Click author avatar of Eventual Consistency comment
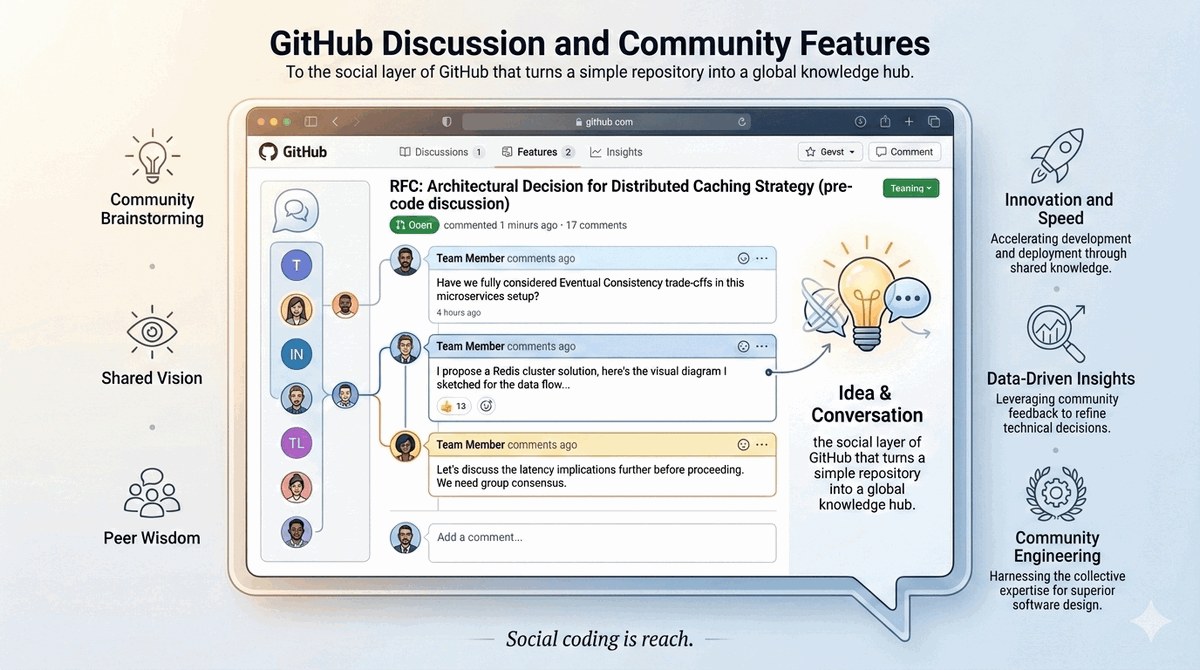 click(405, 260)
